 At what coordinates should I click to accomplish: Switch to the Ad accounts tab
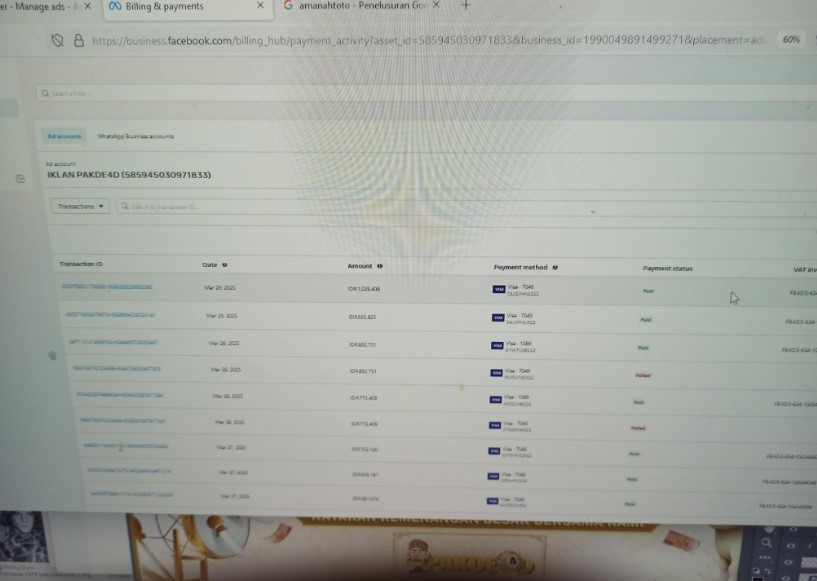click(64, 135)
